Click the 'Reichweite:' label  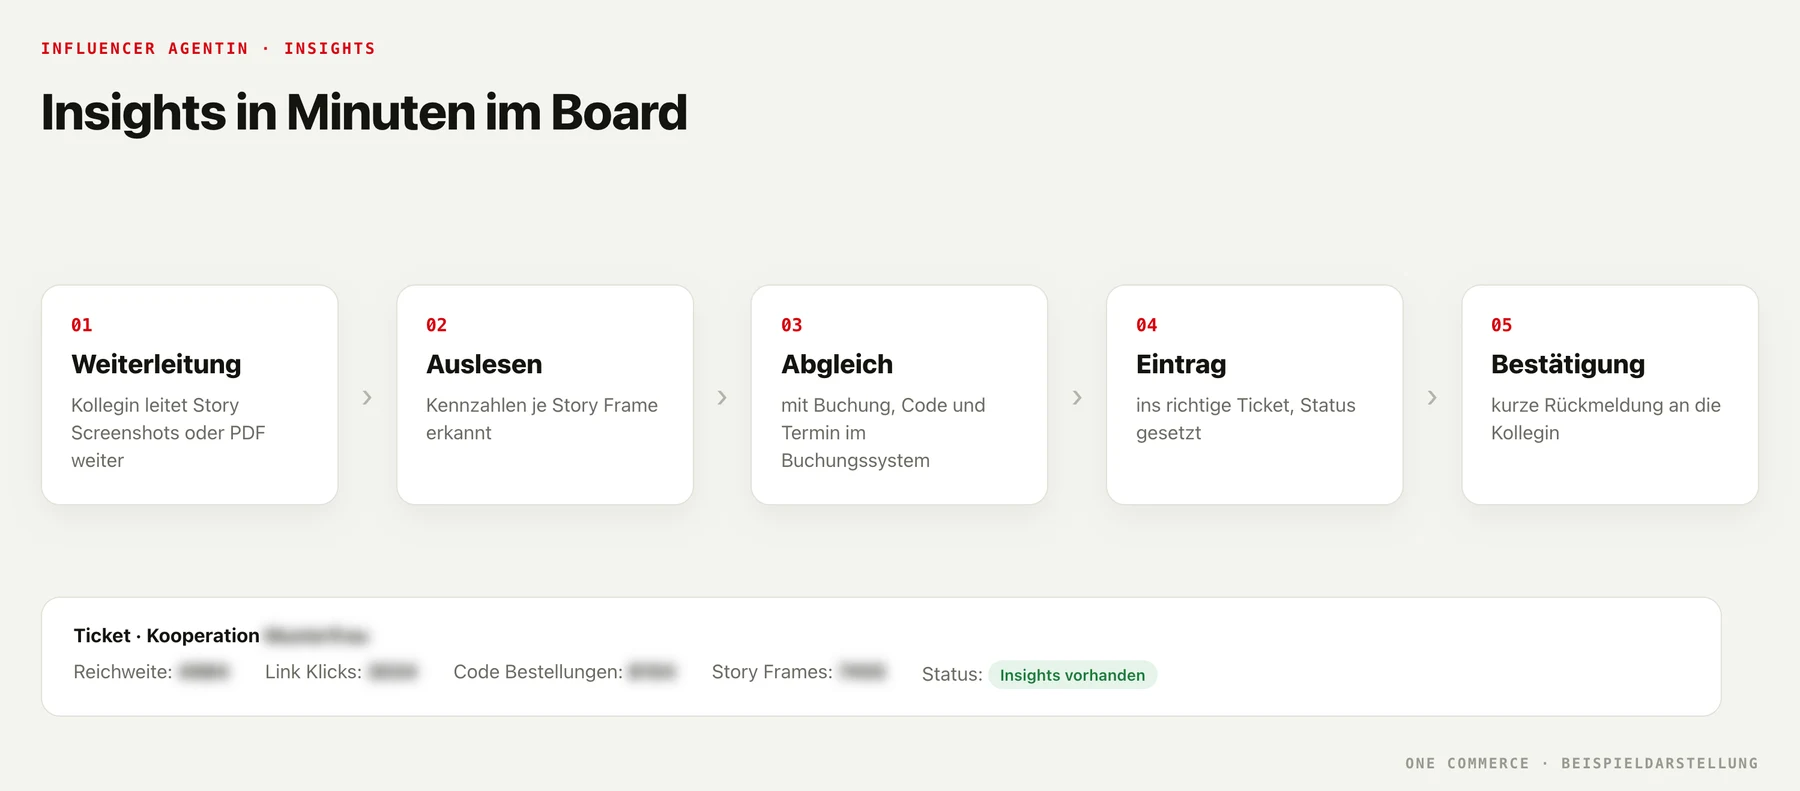pos(123,672)
